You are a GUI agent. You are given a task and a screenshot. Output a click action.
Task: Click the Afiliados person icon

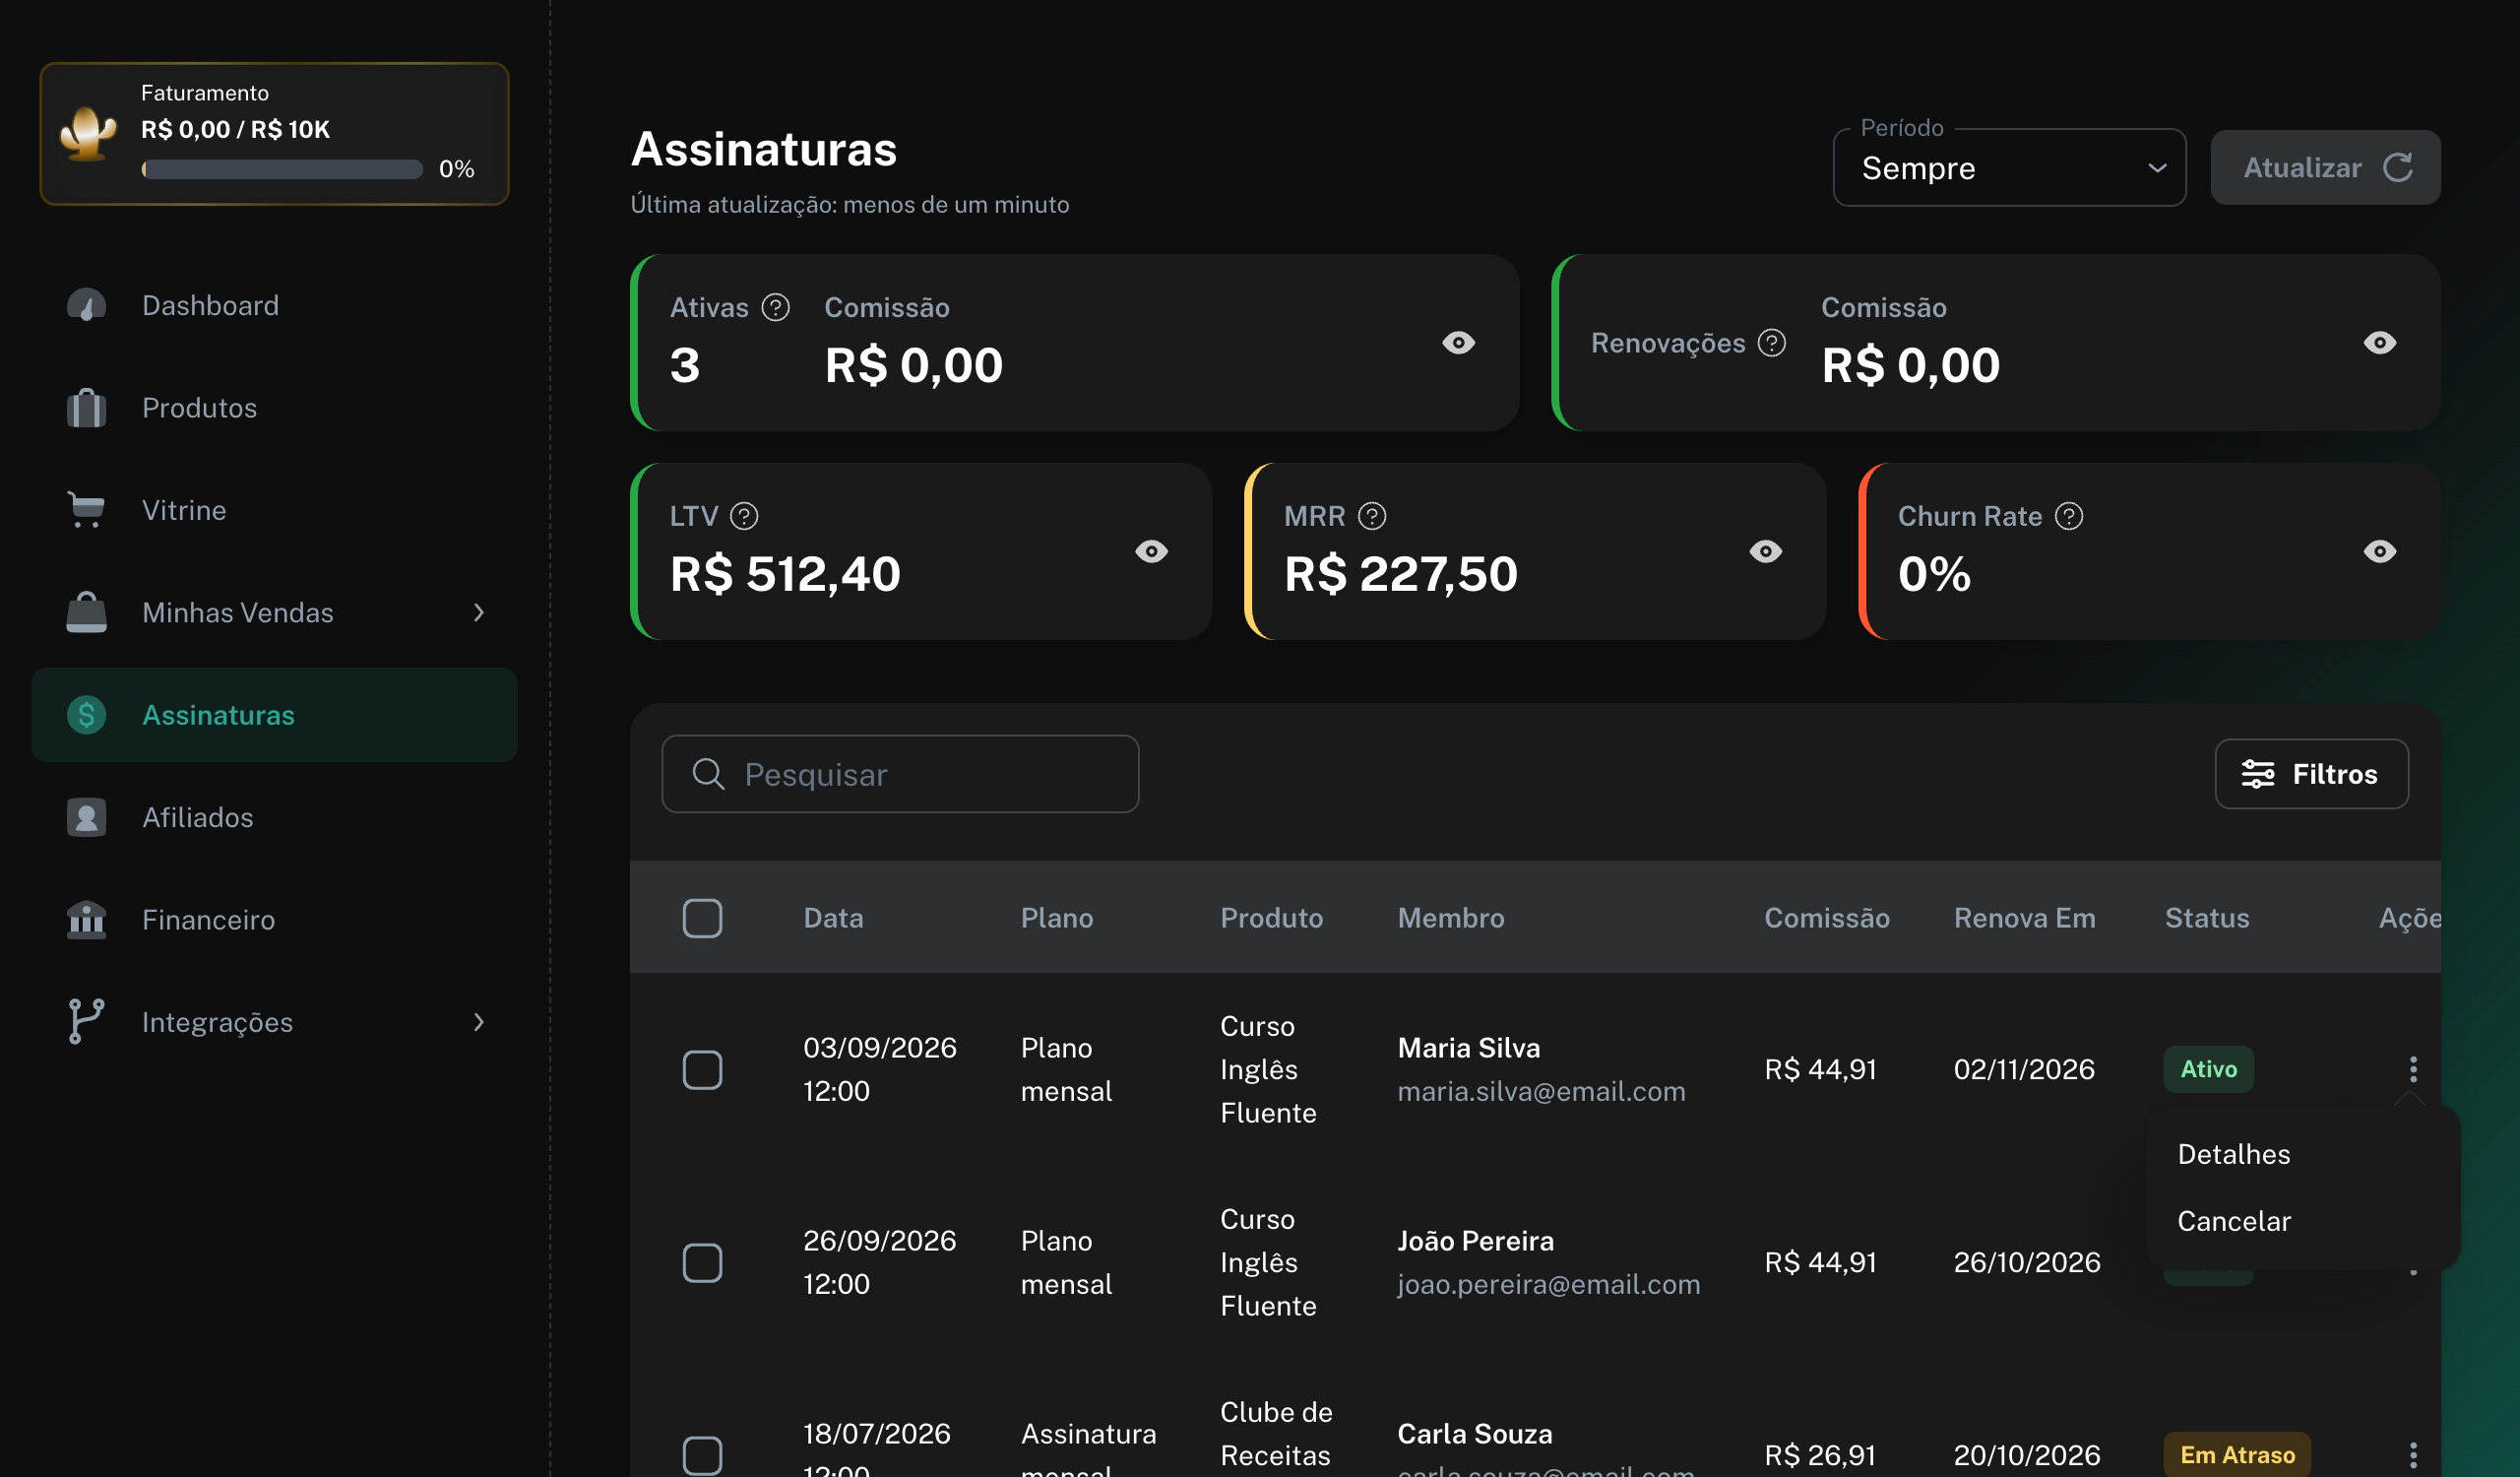86,817
